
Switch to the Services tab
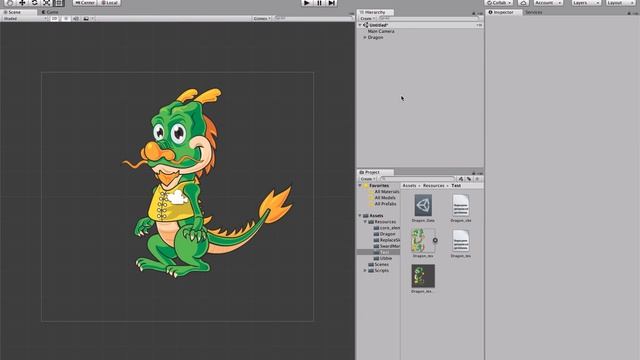(533, 12)
